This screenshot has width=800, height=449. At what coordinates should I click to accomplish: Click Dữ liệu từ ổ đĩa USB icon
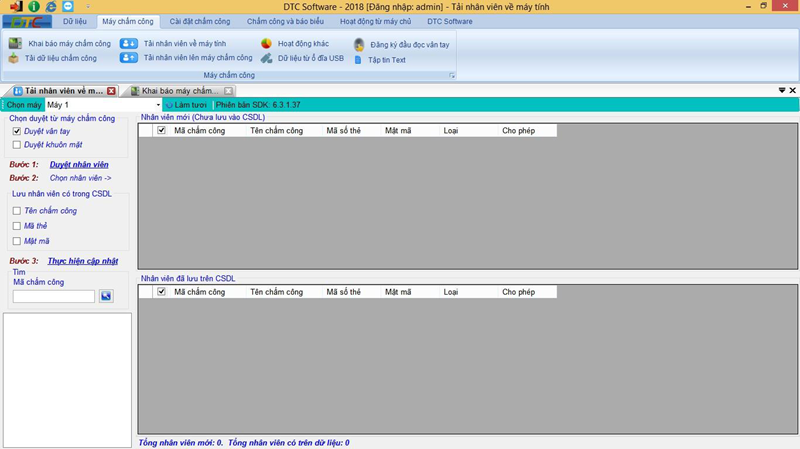click(267, 58)
